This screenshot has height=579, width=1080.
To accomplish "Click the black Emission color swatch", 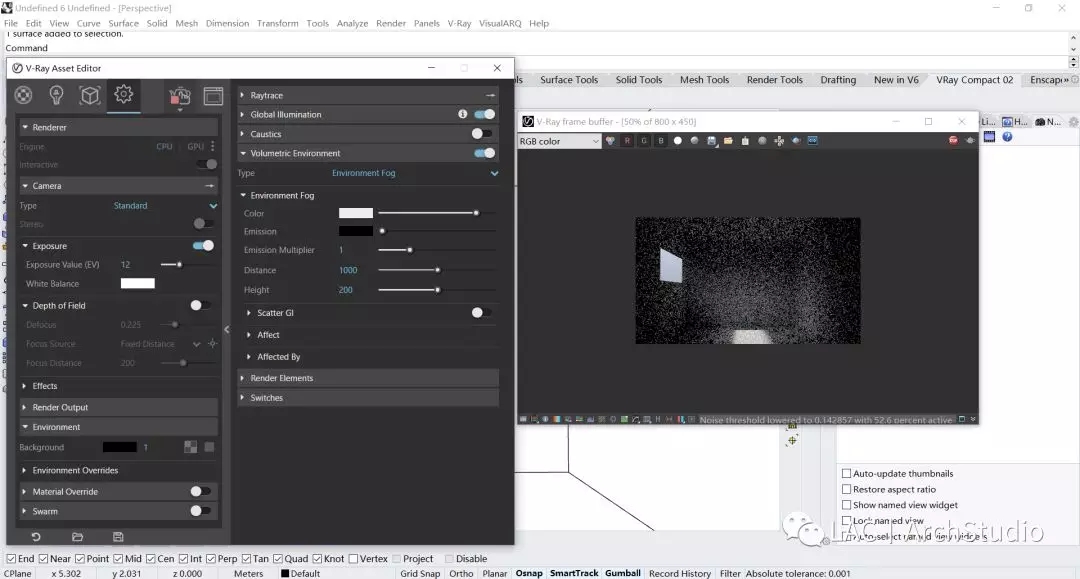I will [x=355, y=231].
